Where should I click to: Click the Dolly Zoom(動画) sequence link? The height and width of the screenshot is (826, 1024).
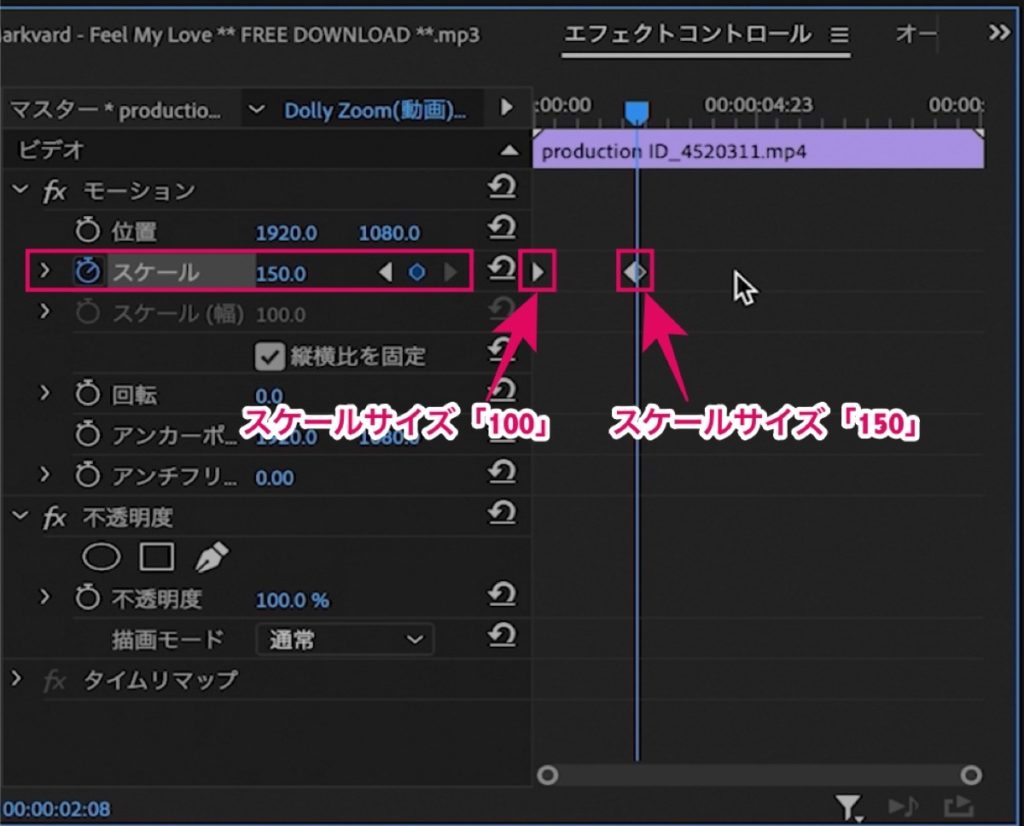376,110
